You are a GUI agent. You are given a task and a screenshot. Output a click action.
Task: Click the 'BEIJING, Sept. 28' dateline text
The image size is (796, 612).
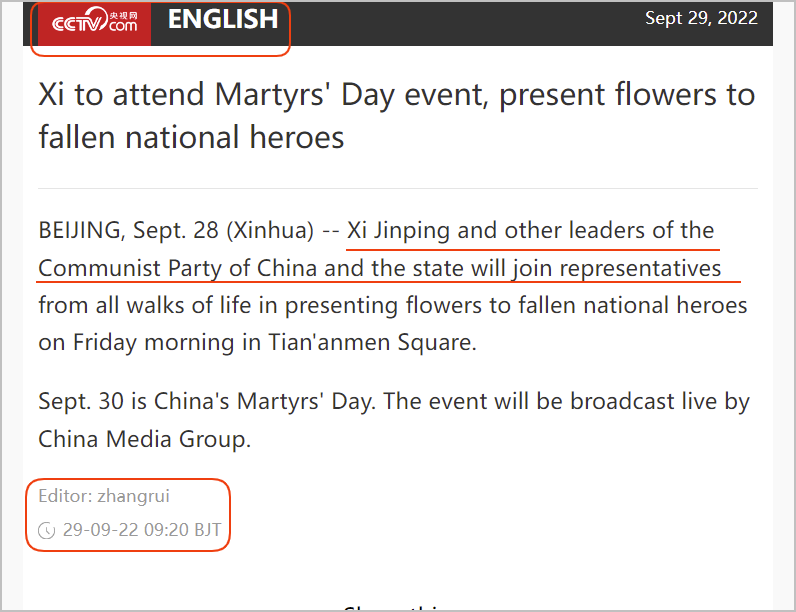click(128, 230)
